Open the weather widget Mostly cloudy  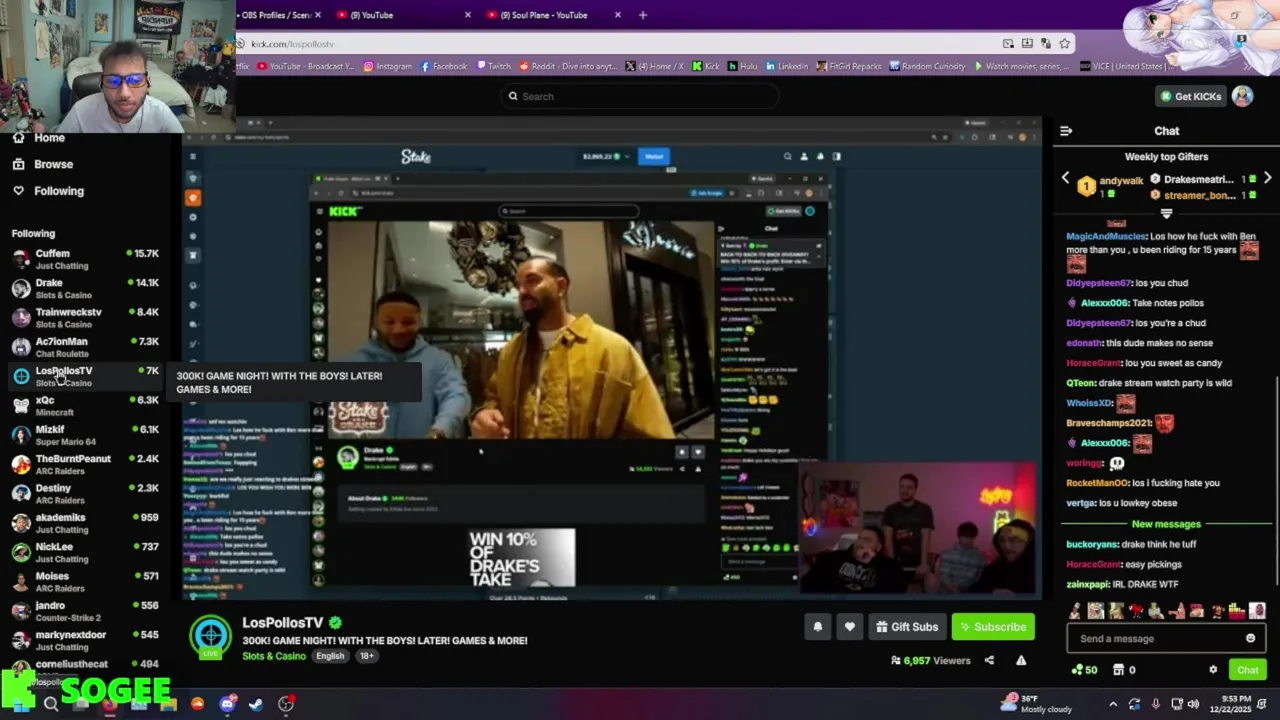1038,704
